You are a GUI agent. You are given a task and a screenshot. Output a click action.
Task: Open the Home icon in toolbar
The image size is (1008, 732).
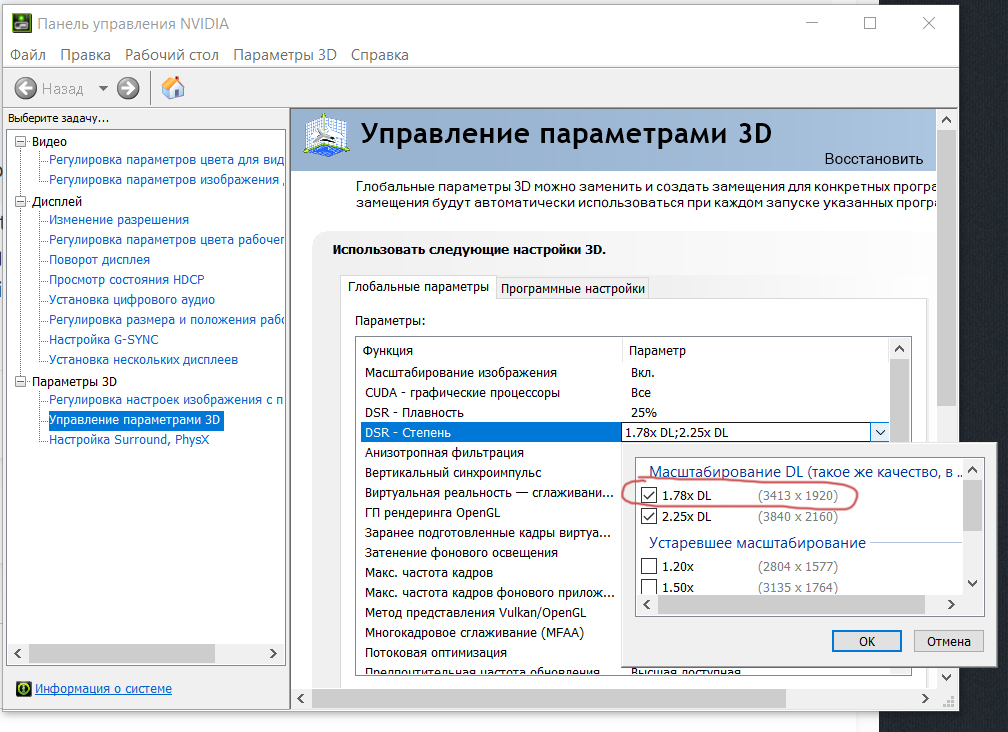173,88
